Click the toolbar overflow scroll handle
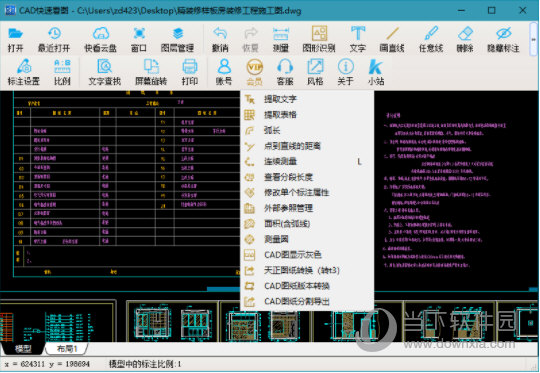This screenshot has height=373, width=540. (x=534, y=39)
